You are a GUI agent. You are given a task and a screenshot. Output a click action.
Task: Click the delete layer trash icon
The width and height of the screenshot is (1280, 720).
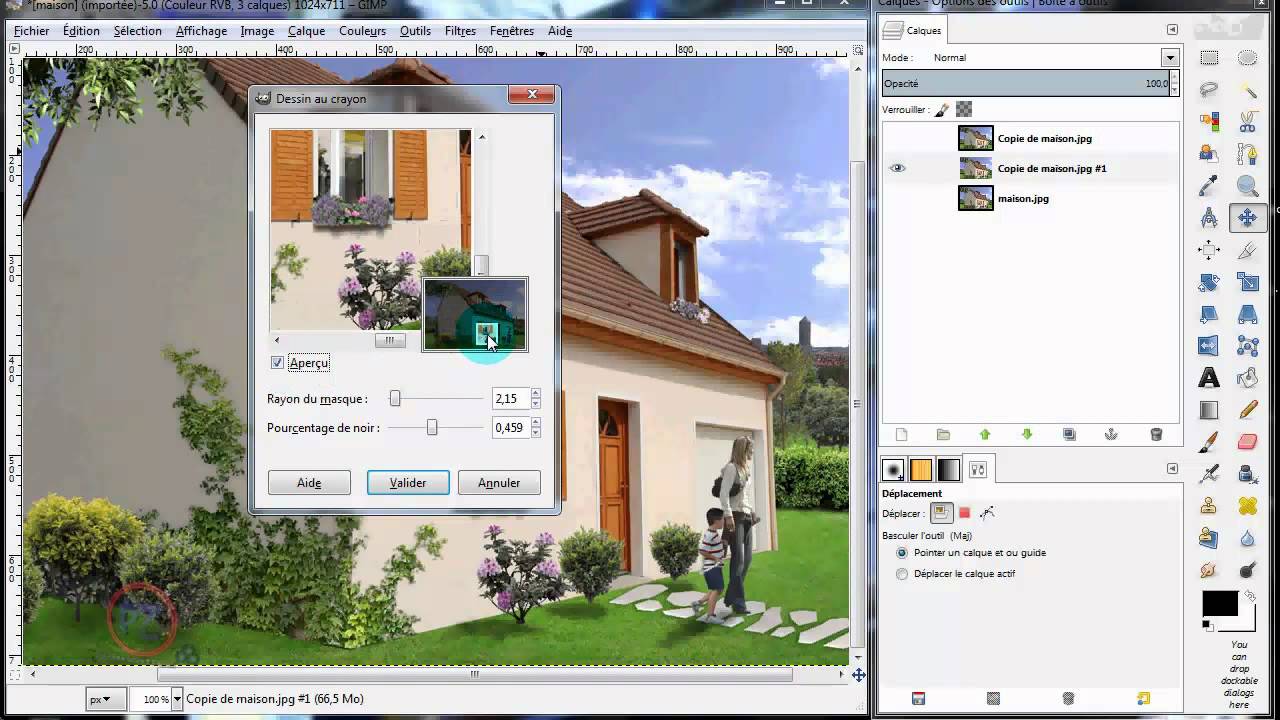click(1156, 434)
